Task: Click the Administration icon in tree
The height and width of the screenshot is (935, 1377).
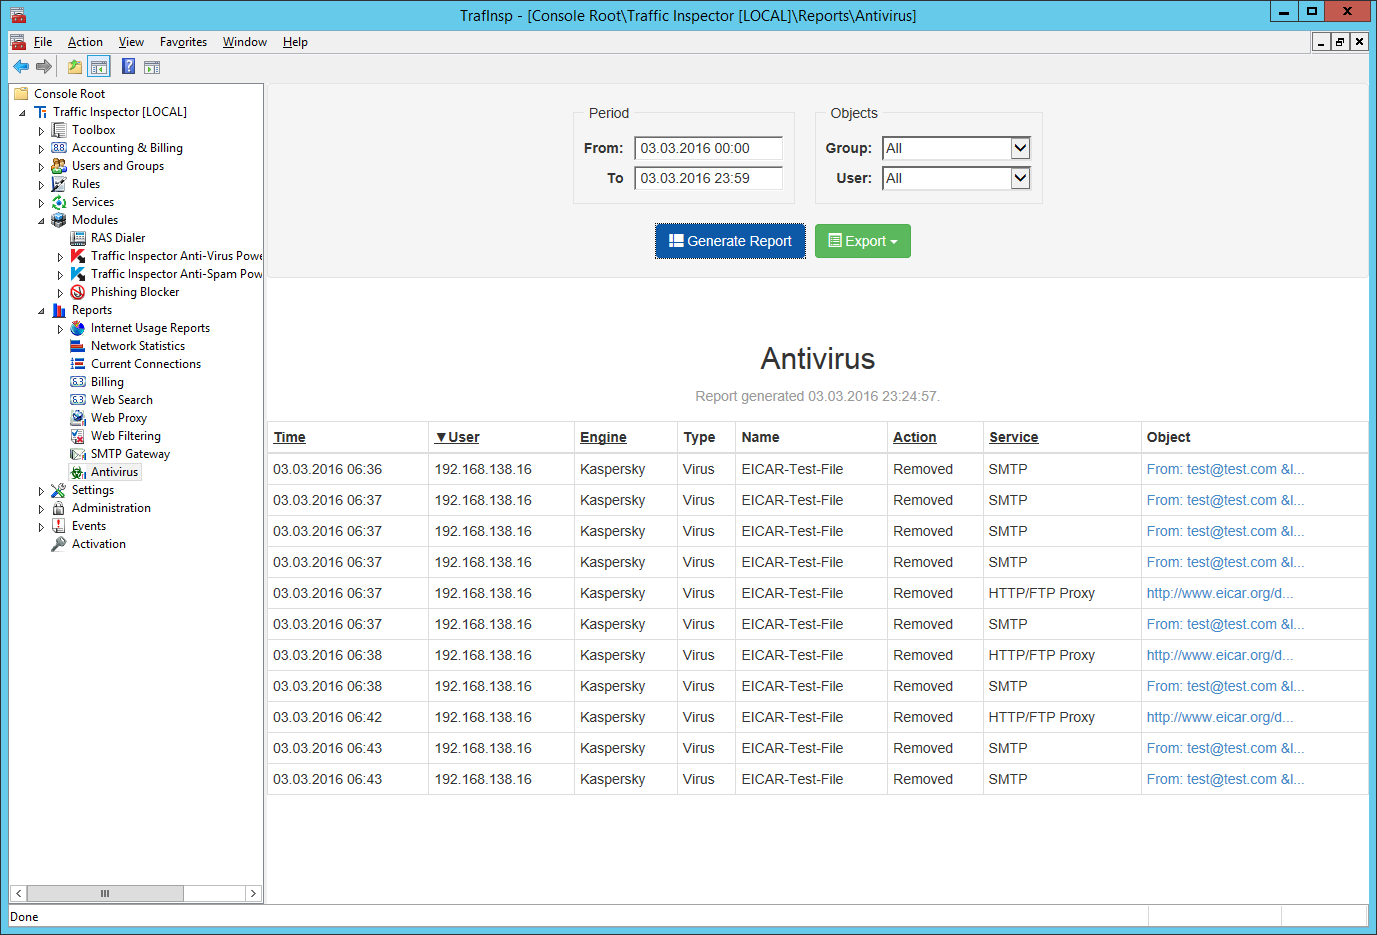Action: pos(59,508)
